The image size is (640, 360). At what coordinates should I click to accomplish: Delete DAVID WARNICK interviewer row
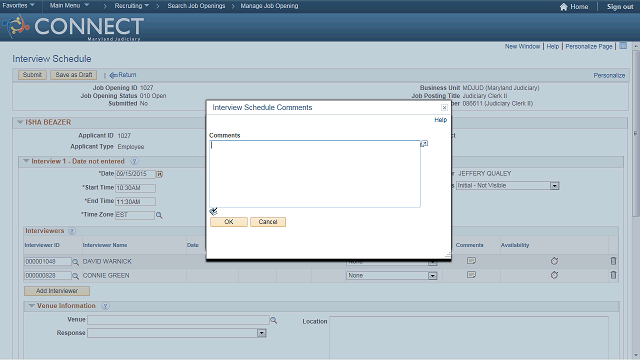point(613,261)
